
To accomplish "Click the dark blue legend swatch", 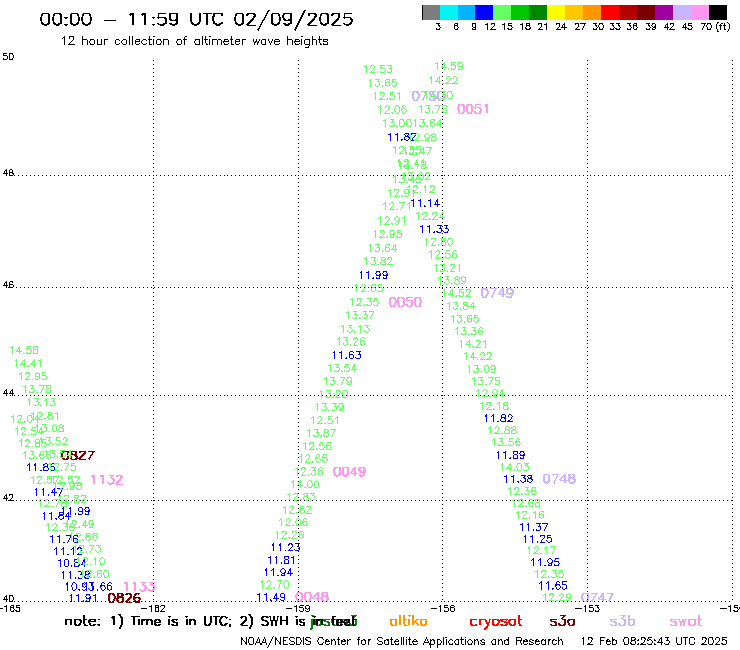I will click(484, 12).
